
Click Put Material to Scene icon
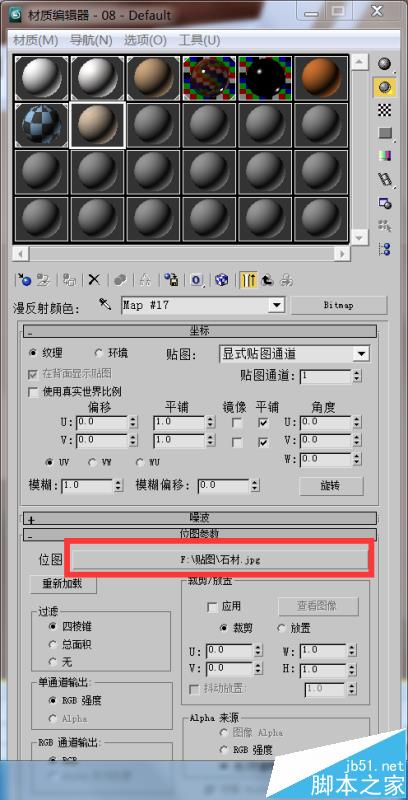(45, 280)
